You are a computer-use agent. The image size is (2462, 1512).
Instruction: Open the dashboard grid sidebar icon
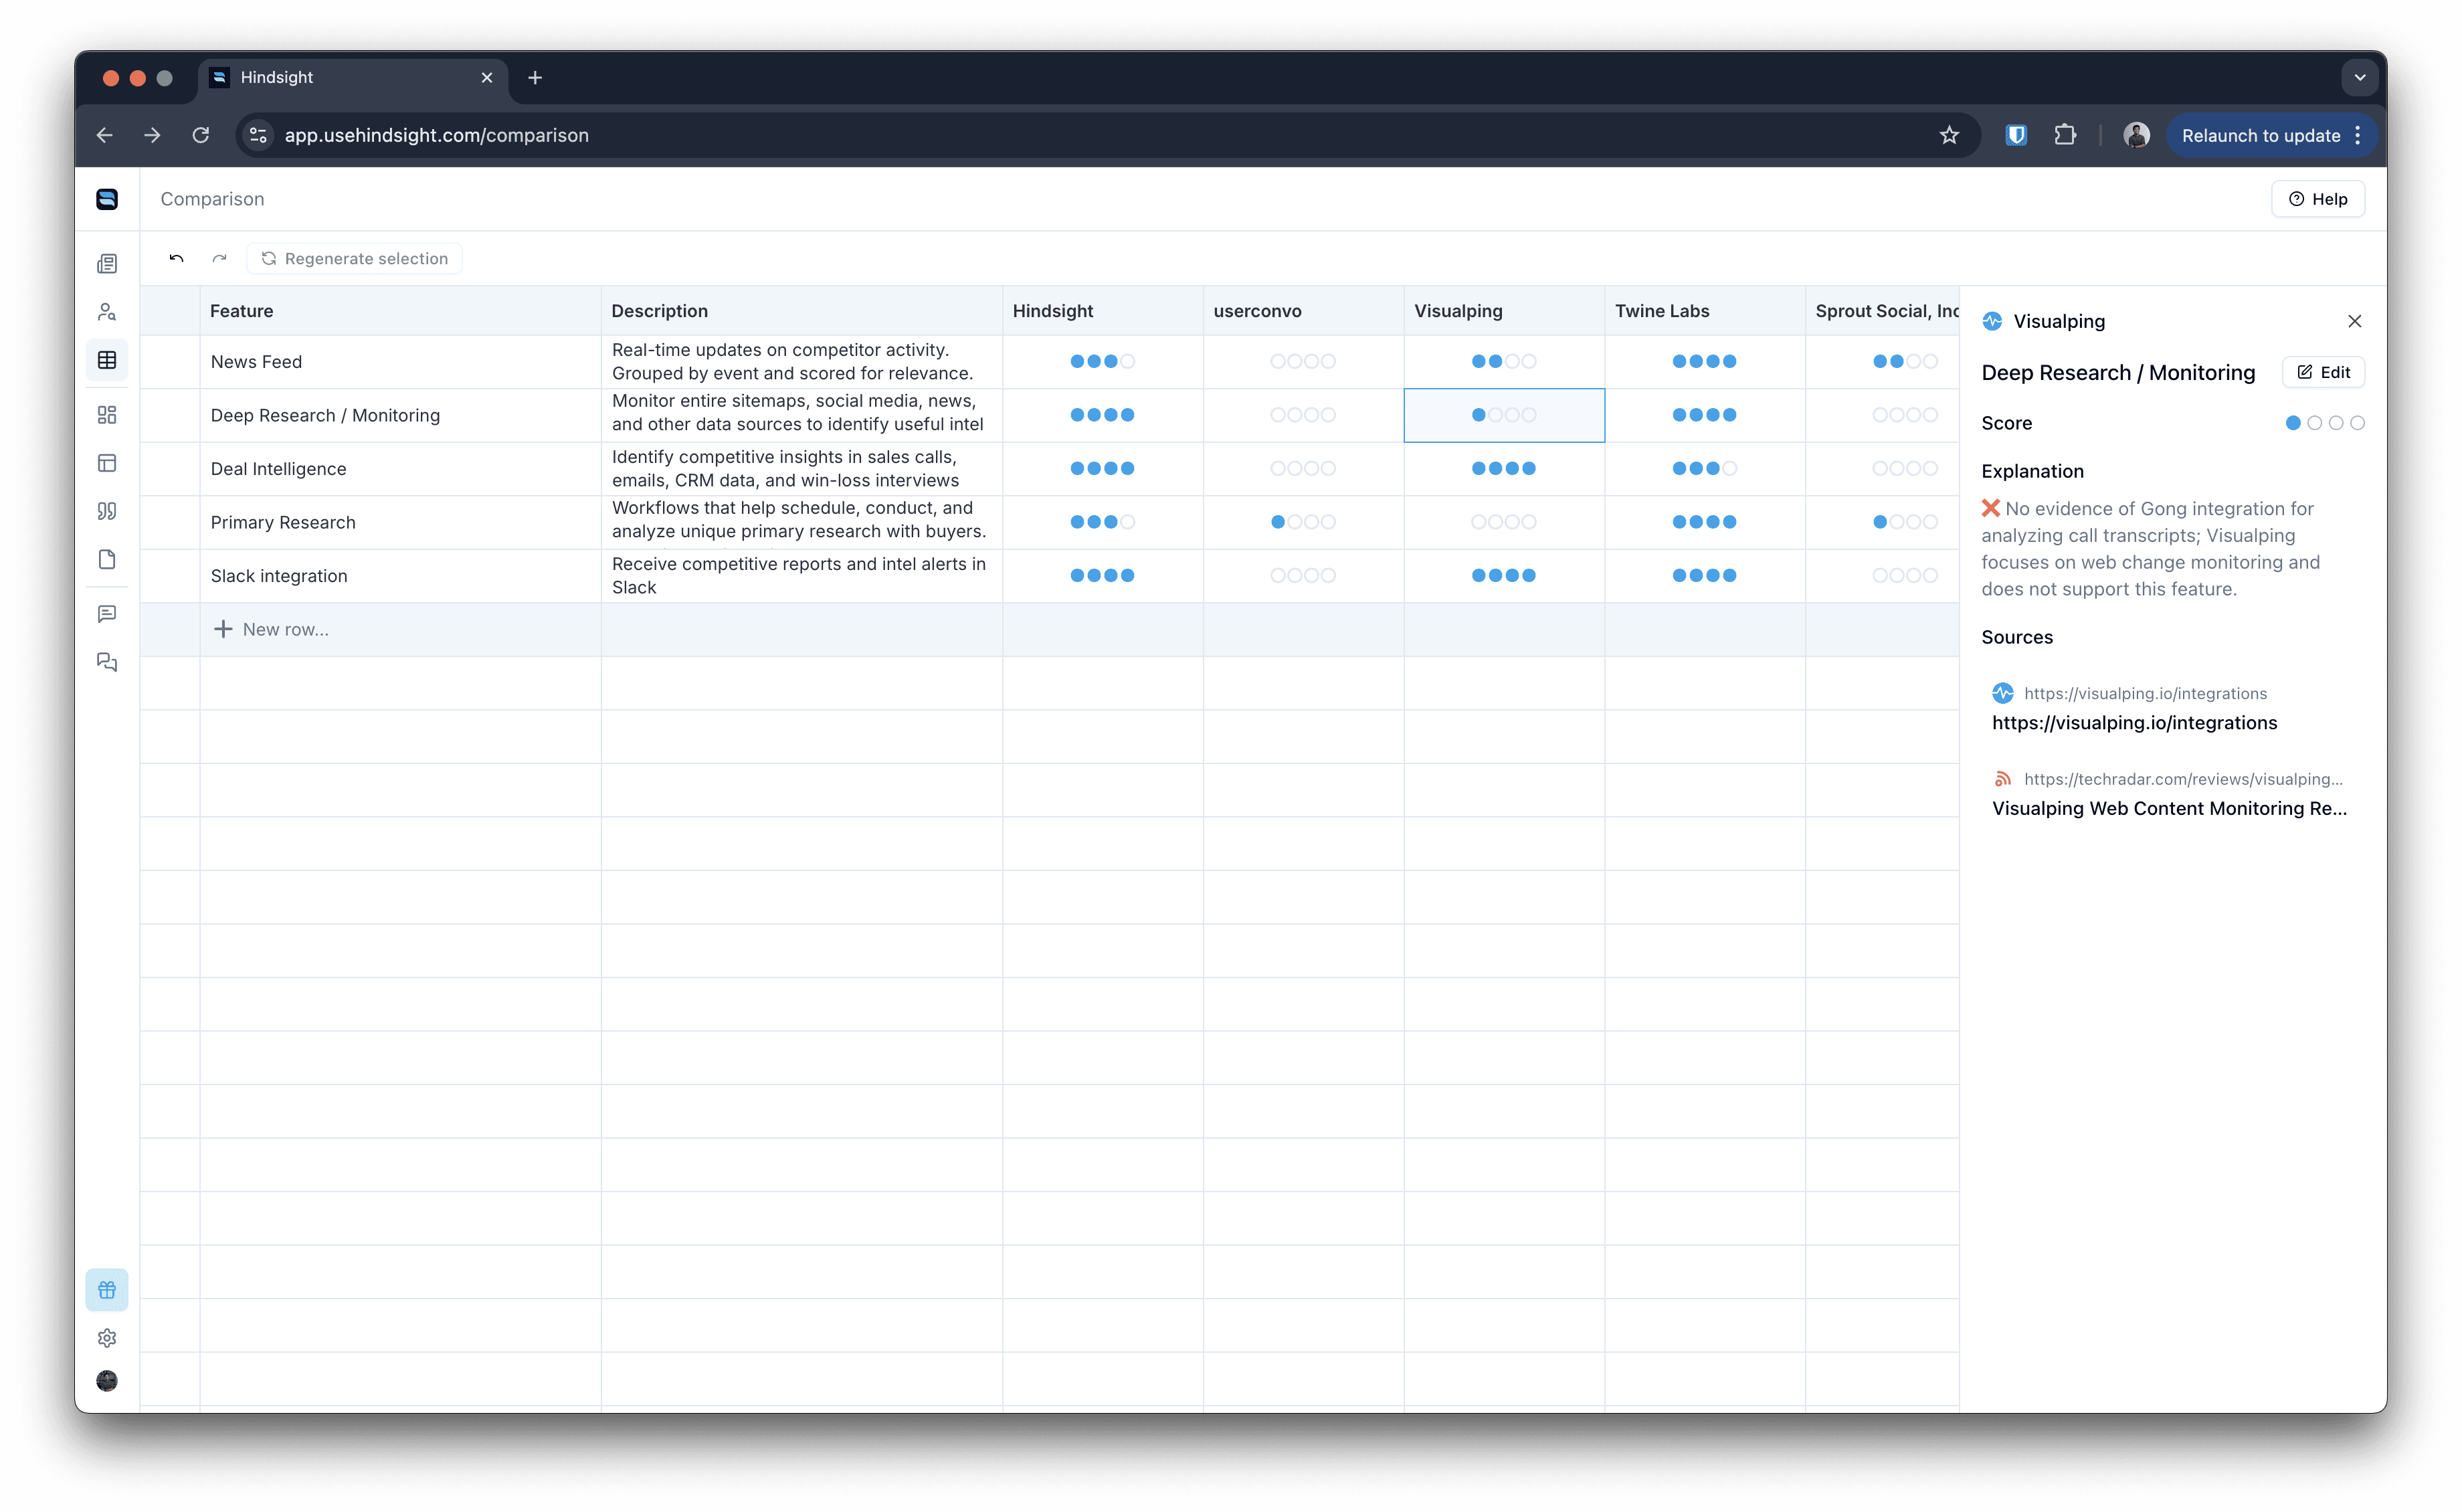[x=107, y=414]
